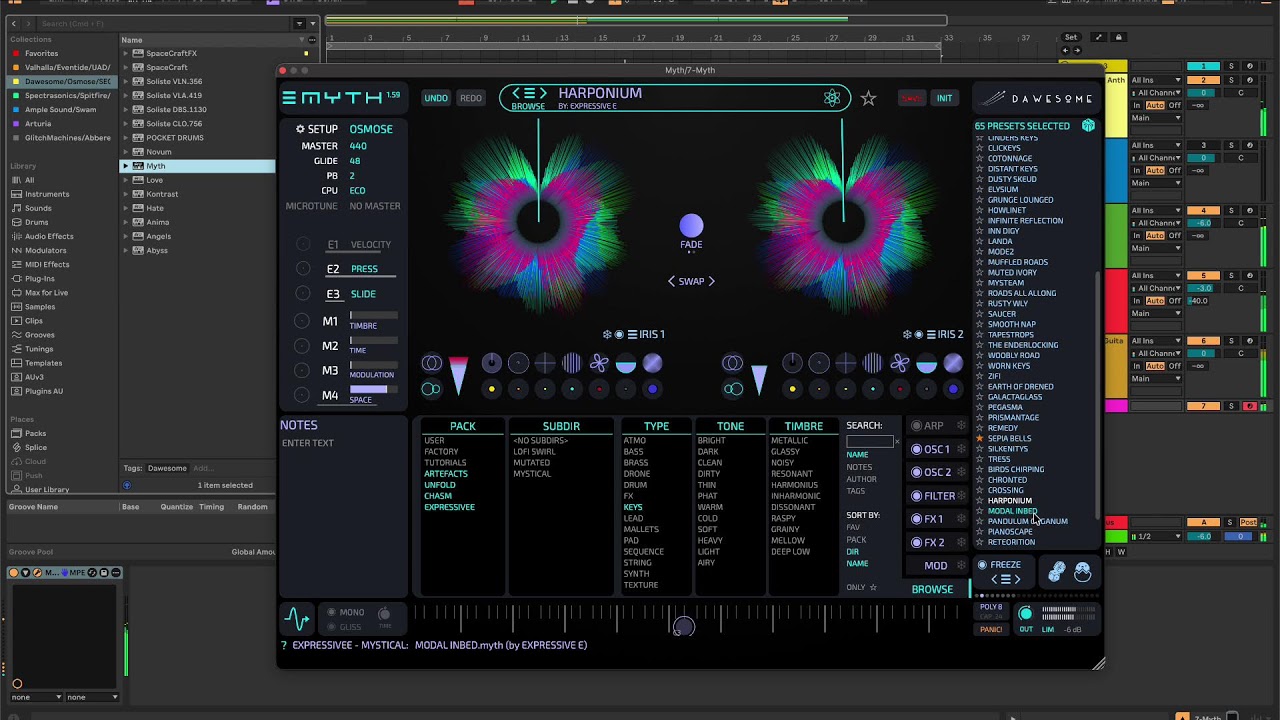Toggle the Iris 2 enable circle
1280x720 pixels.
pos(919,335)
